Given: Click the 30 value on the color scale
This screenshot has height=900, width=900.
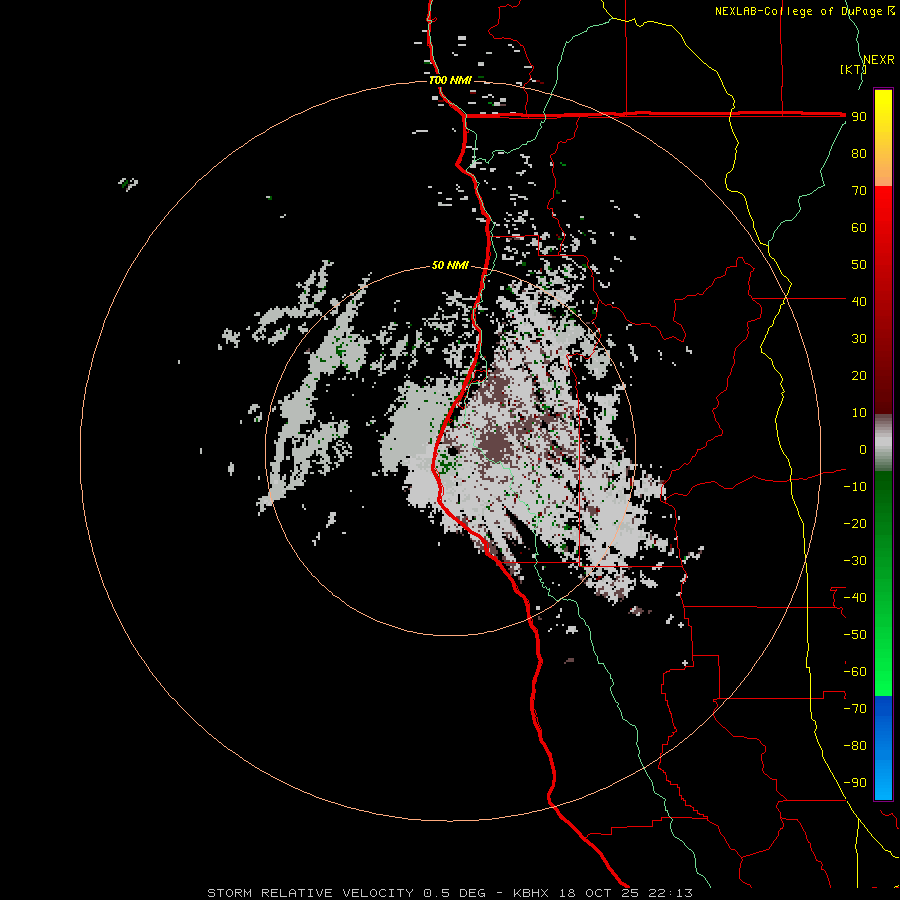Looking at the screenshot, I should tap(859, 339).
